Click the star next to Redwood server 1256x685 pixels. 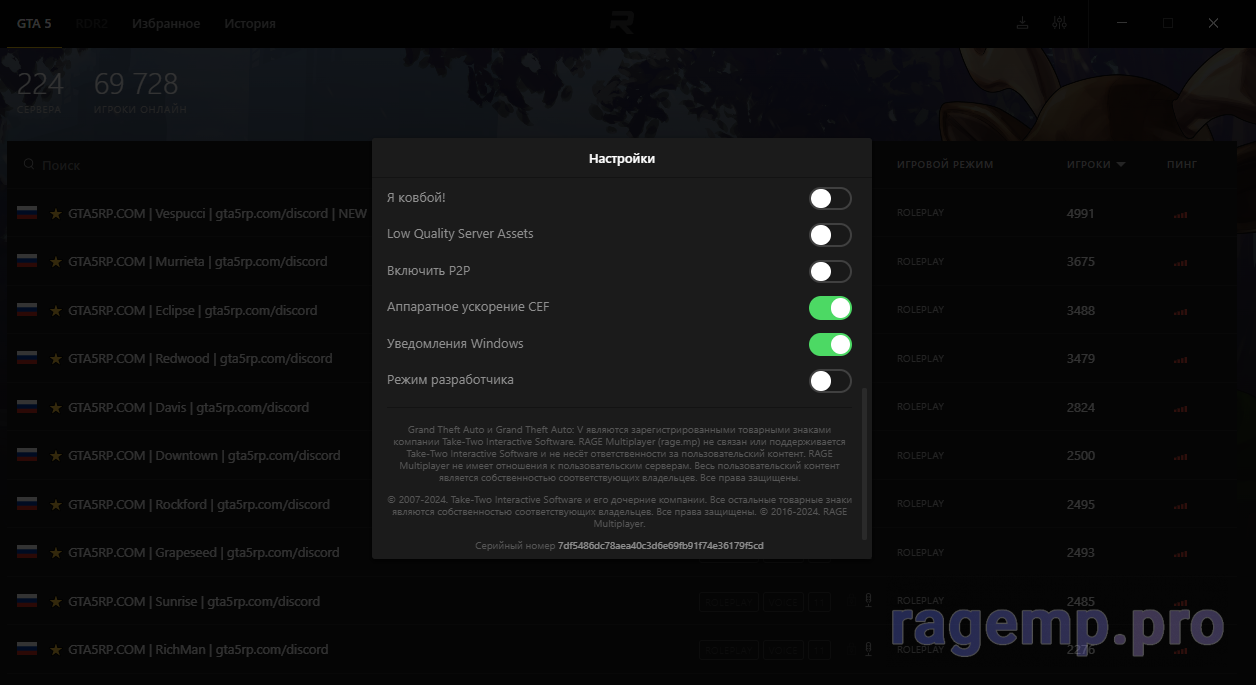pyautogui.click(x=56, y=359)
